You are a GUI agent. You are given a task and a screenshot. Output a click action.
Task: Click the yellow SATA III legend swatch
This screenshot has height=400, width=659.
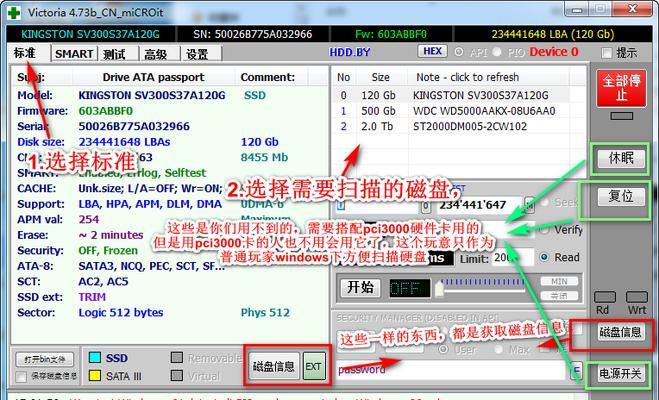95,376
